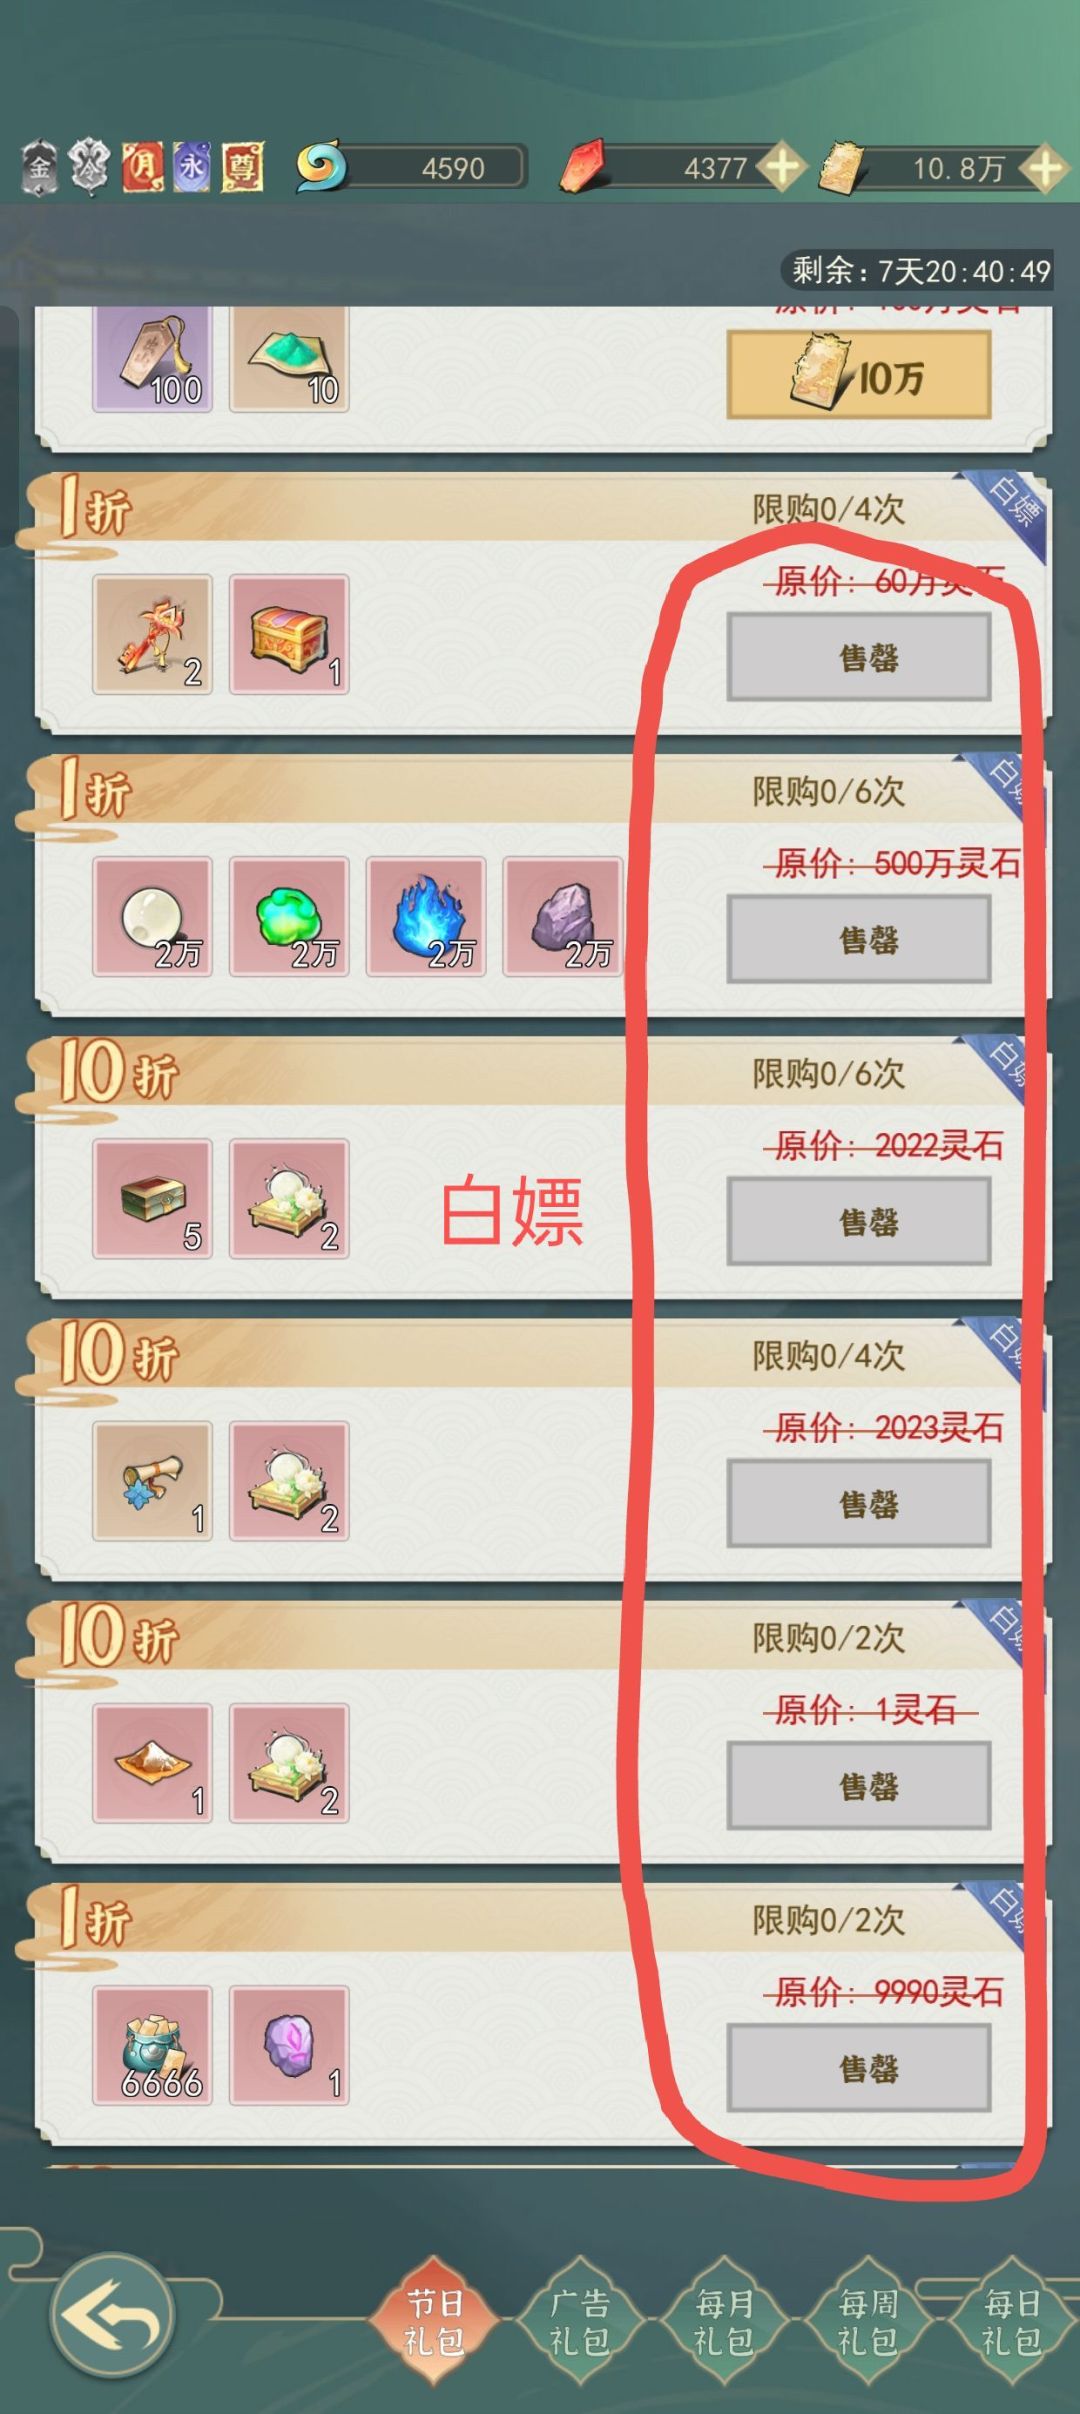1080x2414 pixels.
Task: Open the swirl currency 4590 counter
Action: 410,167
